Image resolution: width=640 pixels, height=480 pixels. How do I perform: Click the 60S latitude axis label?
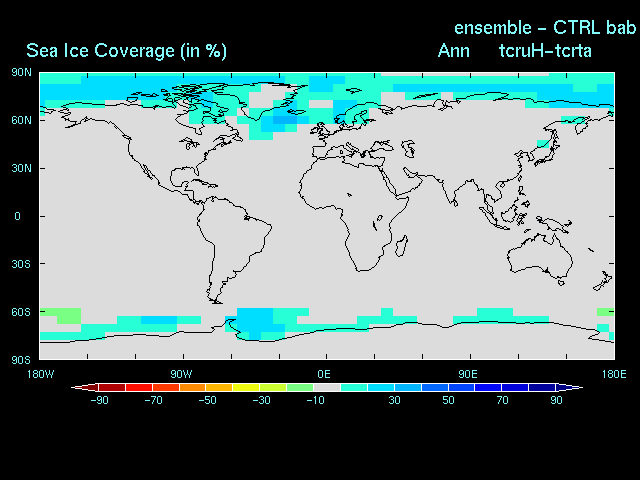[x=21, y=312]
